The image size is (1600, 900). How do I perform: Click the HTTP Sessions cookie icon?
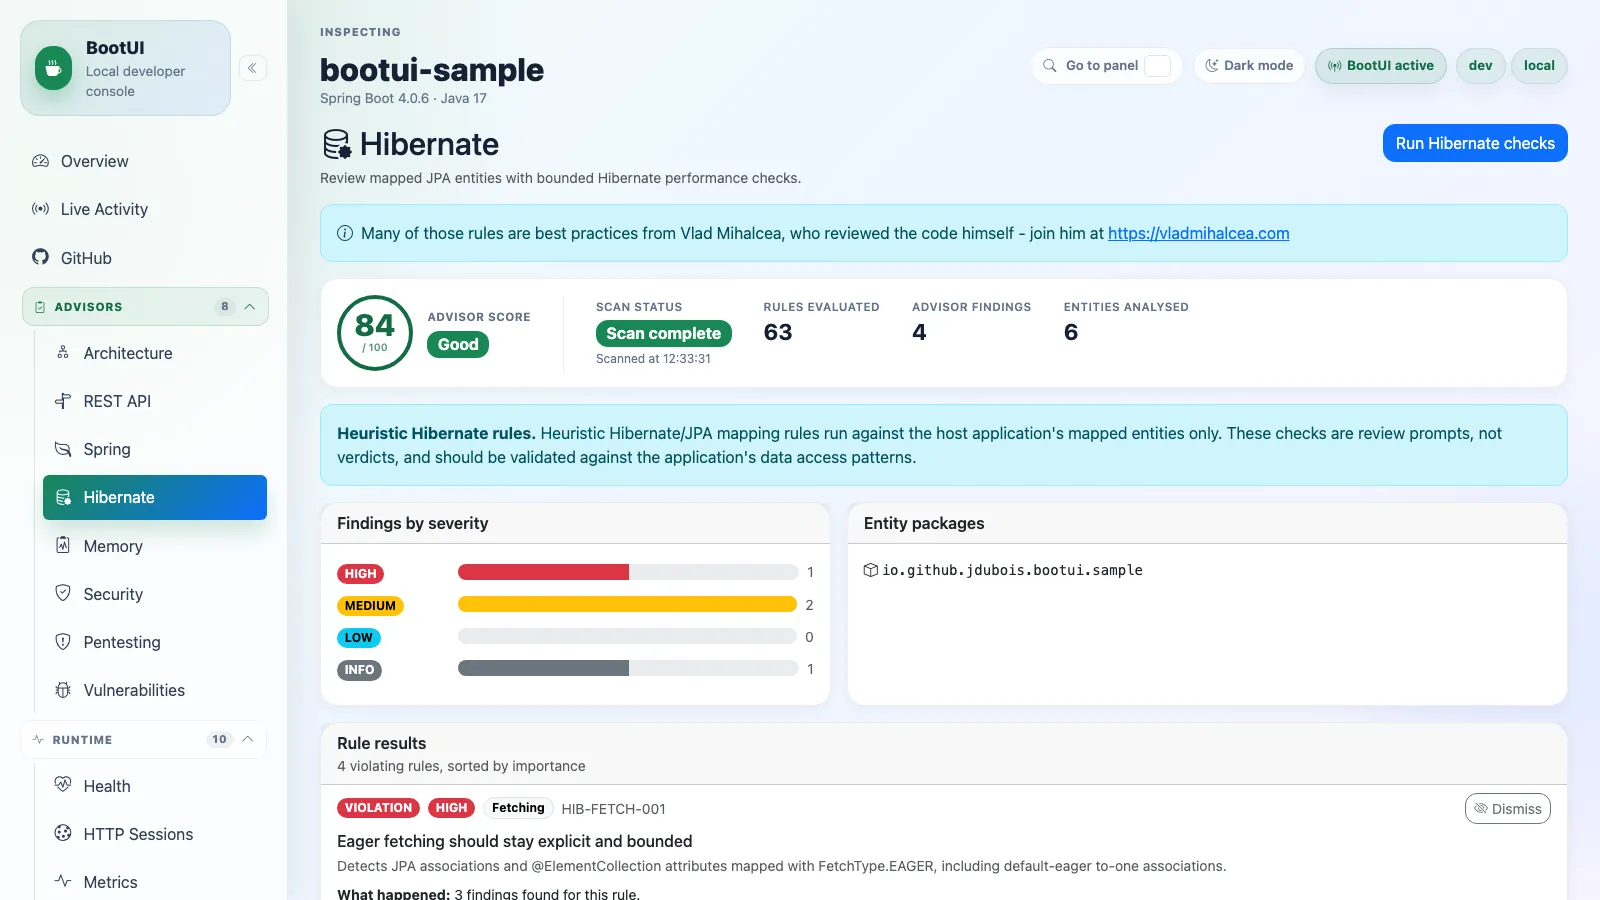tap(63, 833)
